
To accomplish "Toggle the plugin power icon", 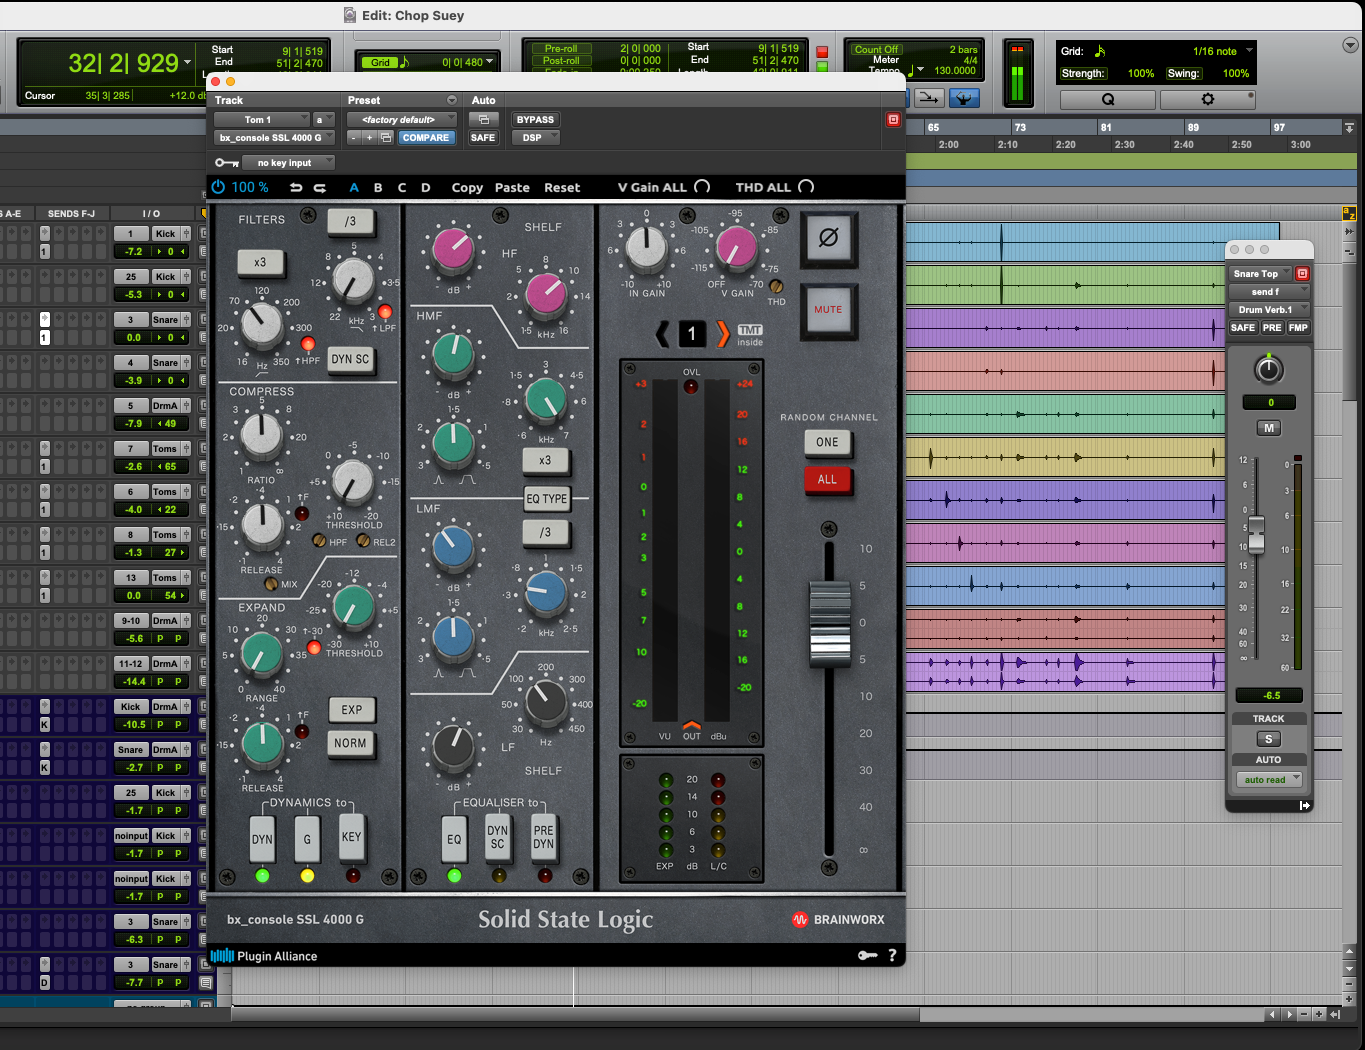I will click(x=218, y=187).
